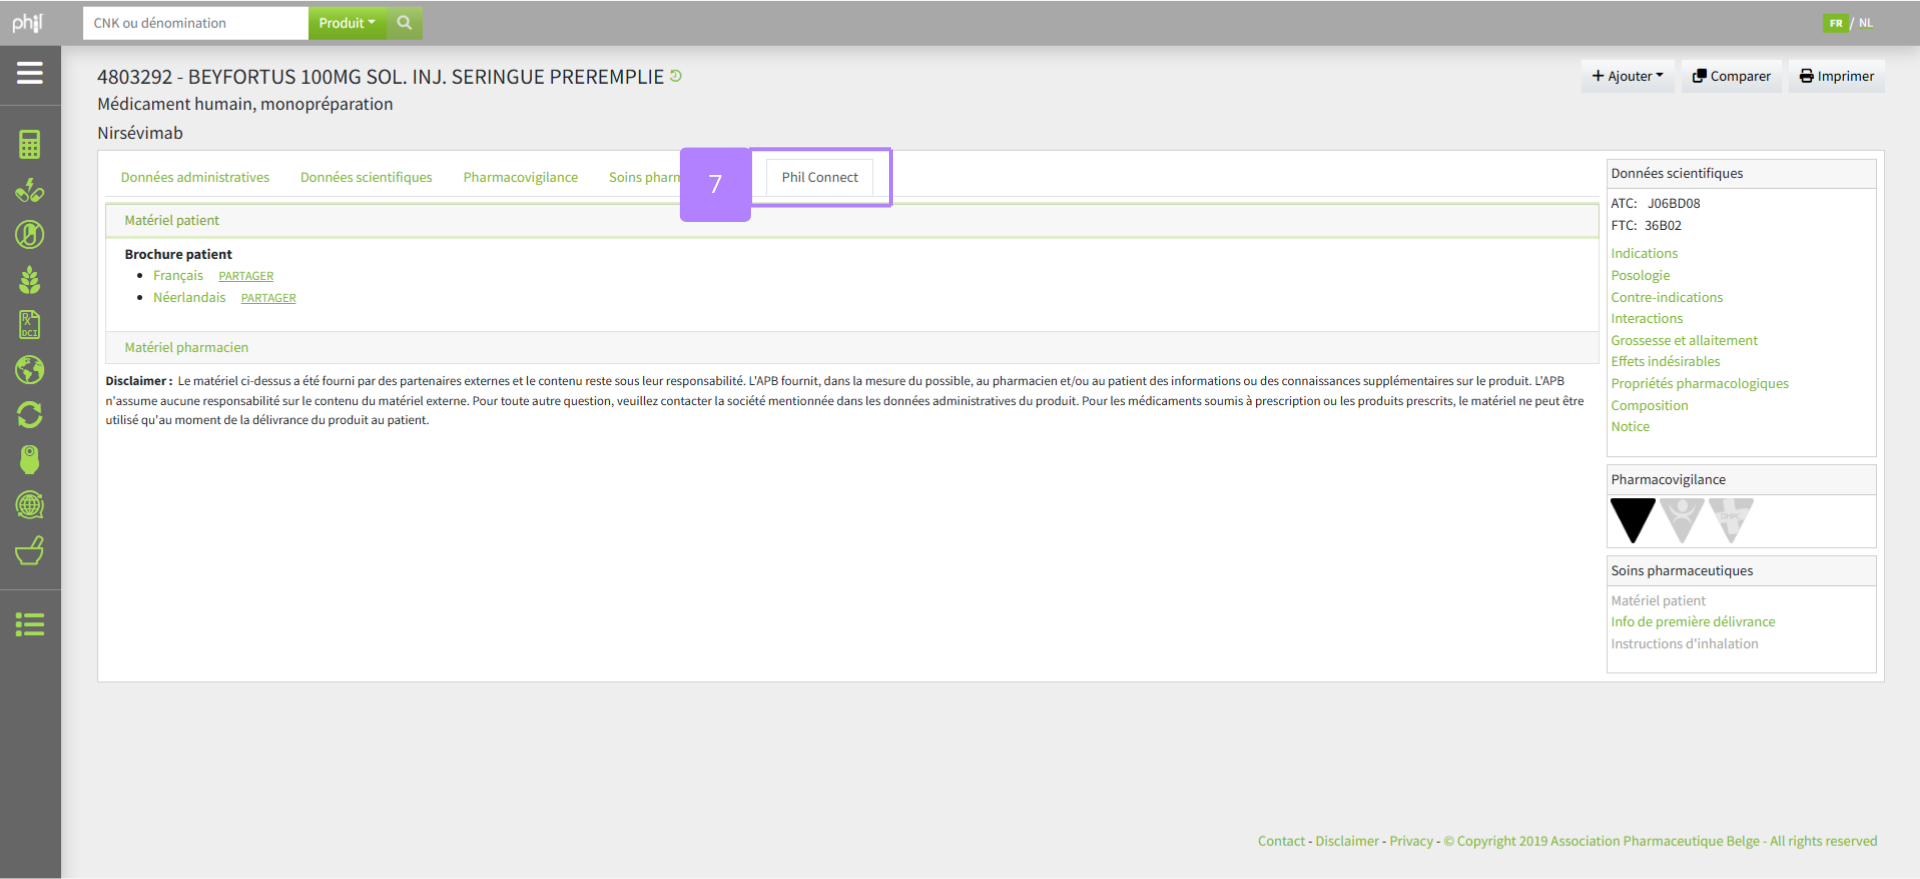Click the Contact footer link
Screen dimensions: 1920x879
coord(1281,841)
